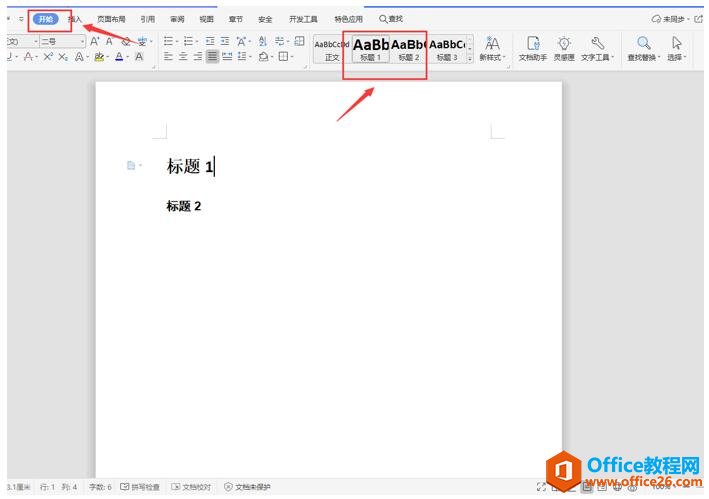Screen dimensions: 709x499
Task: Expand the style gallery scroll arrow
Action: pos(470,57)
